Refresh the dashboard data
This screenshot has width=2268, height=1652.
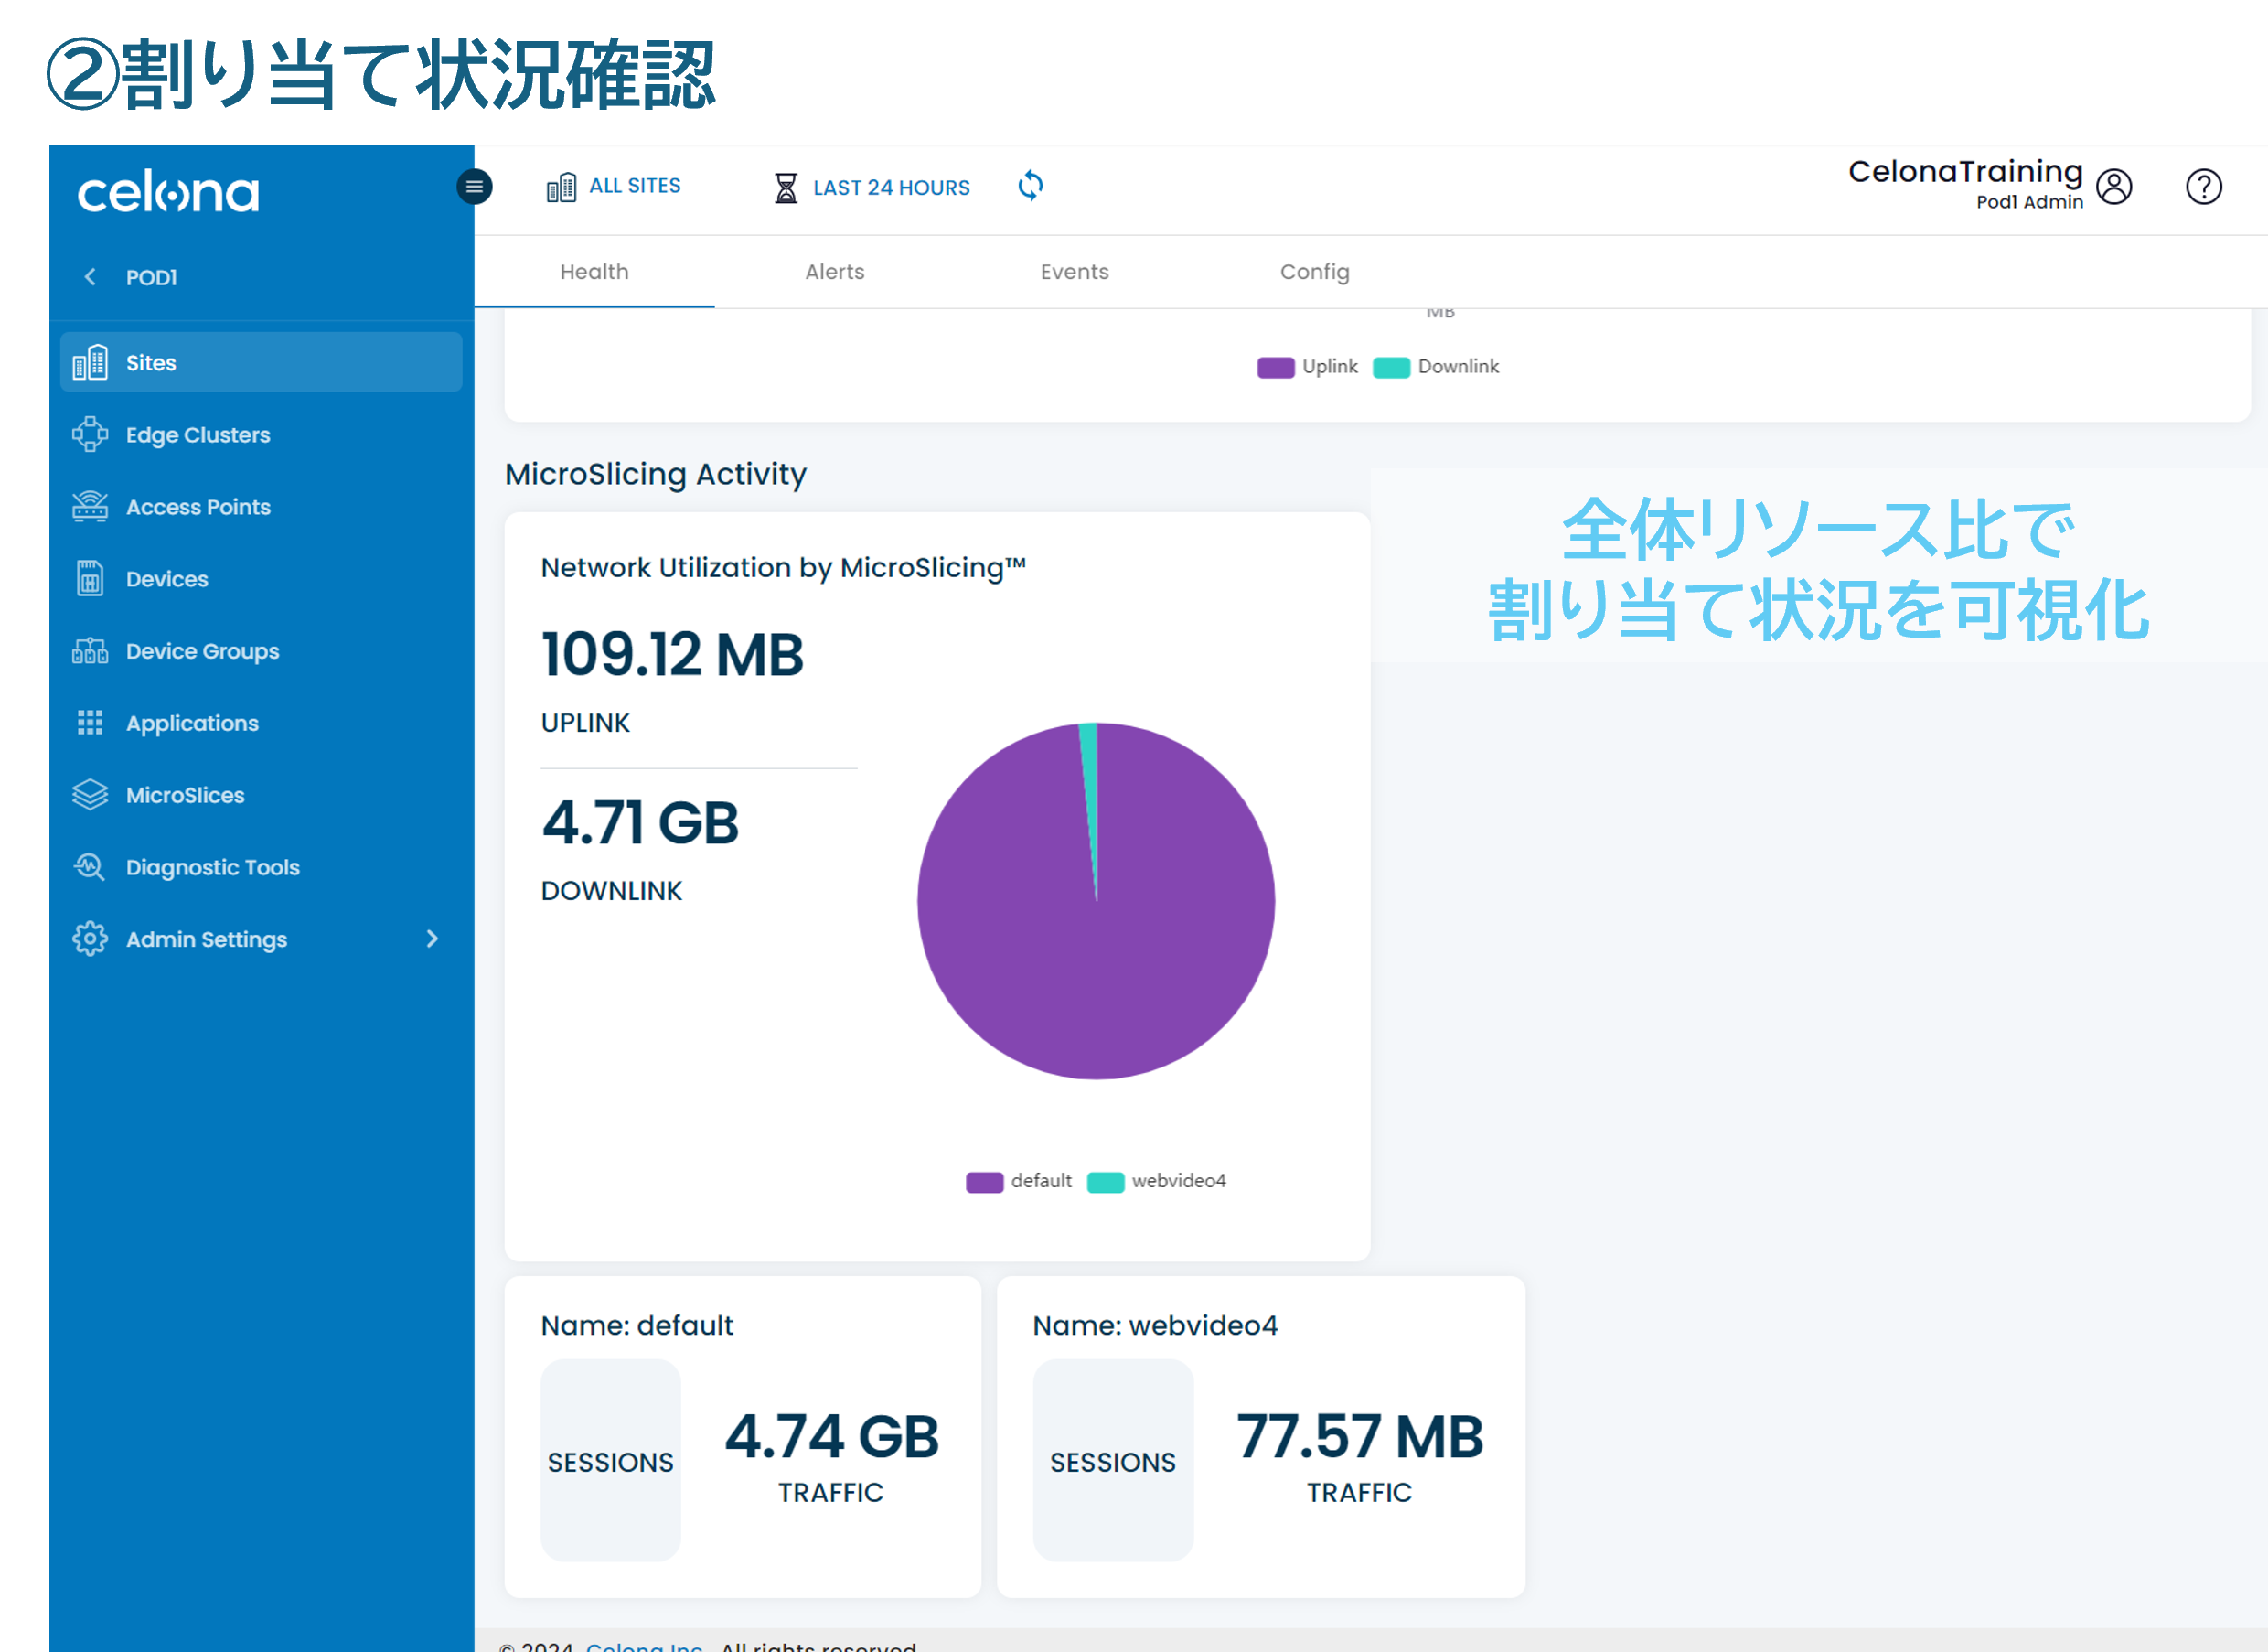click(1030, 185)
